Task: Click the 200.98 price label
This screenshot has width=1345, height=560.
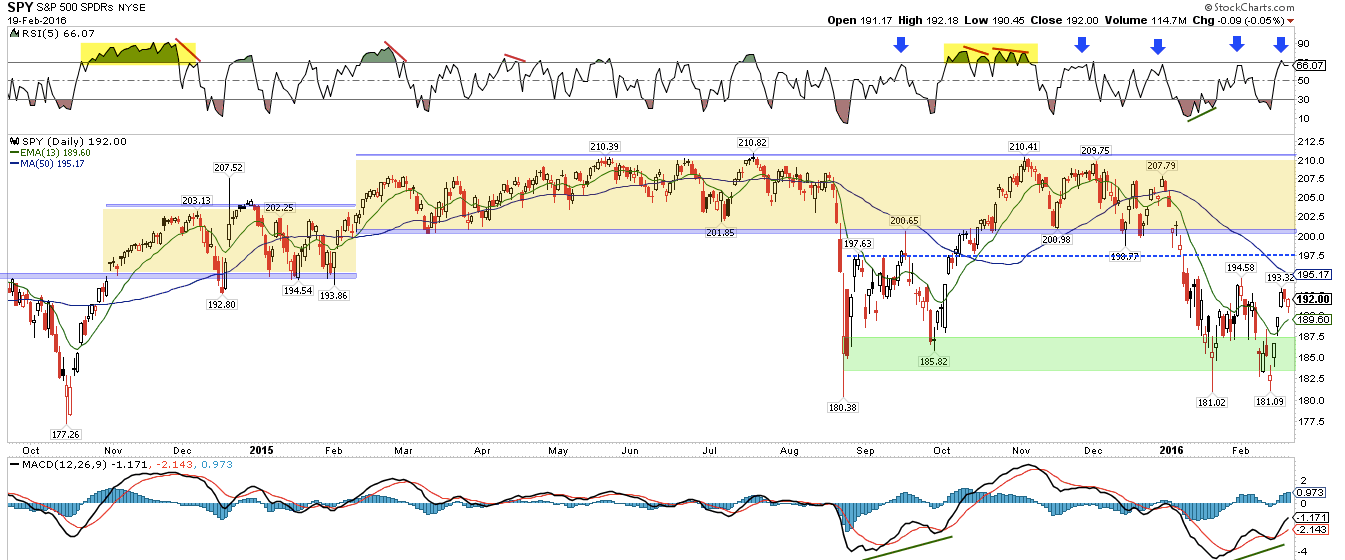Action: point(1056,240)
